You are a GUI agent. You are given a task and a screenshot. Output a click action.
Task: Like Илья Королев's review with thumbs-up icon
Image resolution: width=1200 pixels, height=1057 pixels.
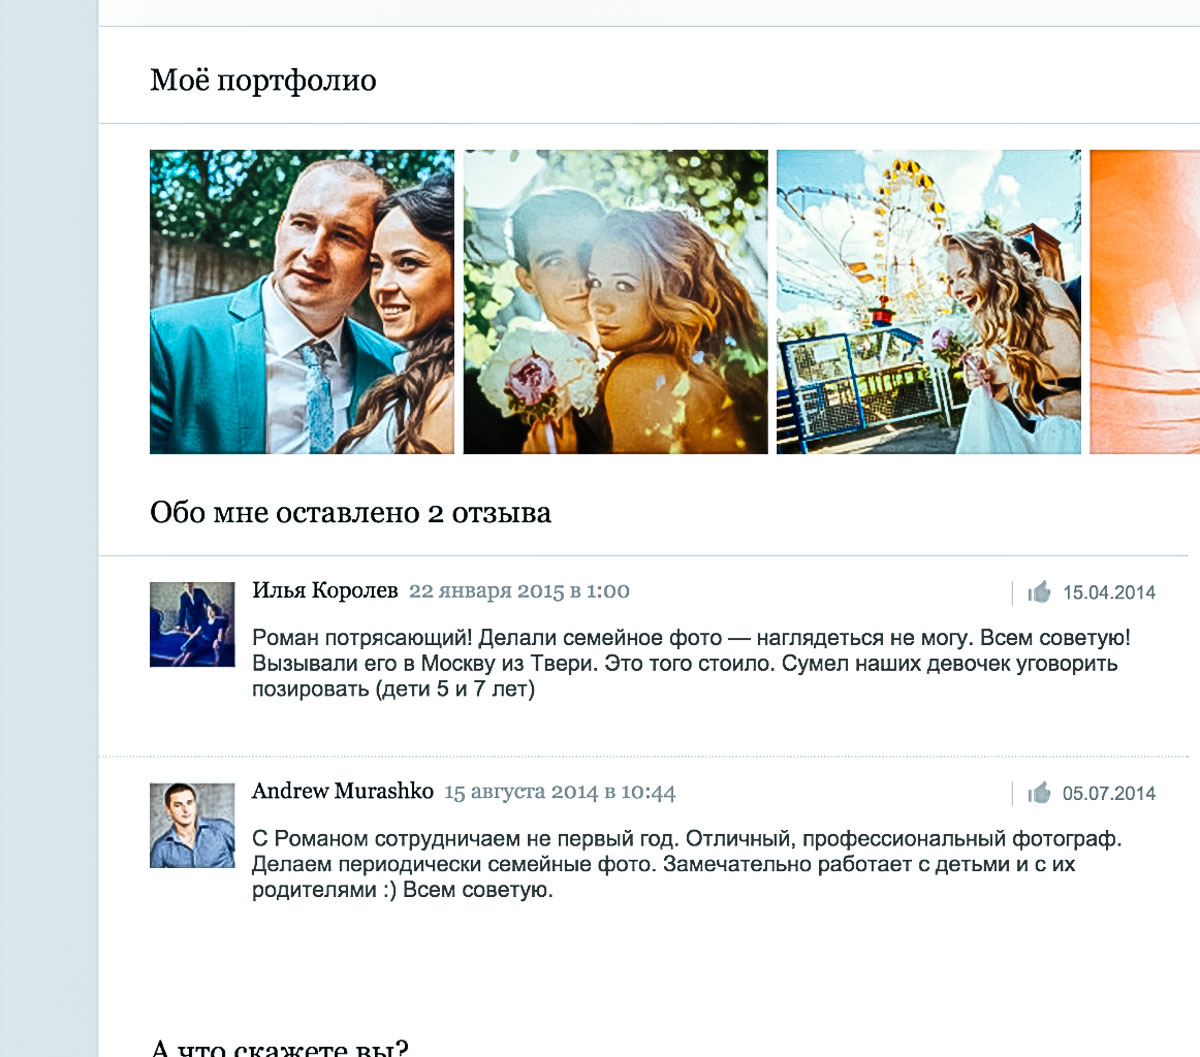(1039, 592)
